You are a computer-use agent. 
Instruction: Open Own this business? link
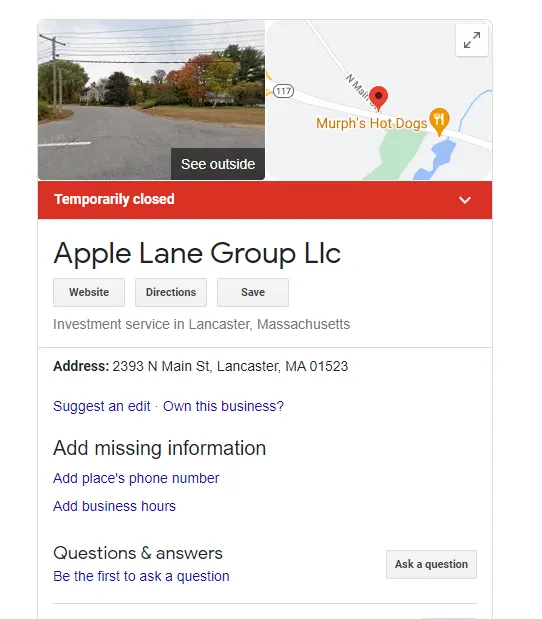click(223, 406)
